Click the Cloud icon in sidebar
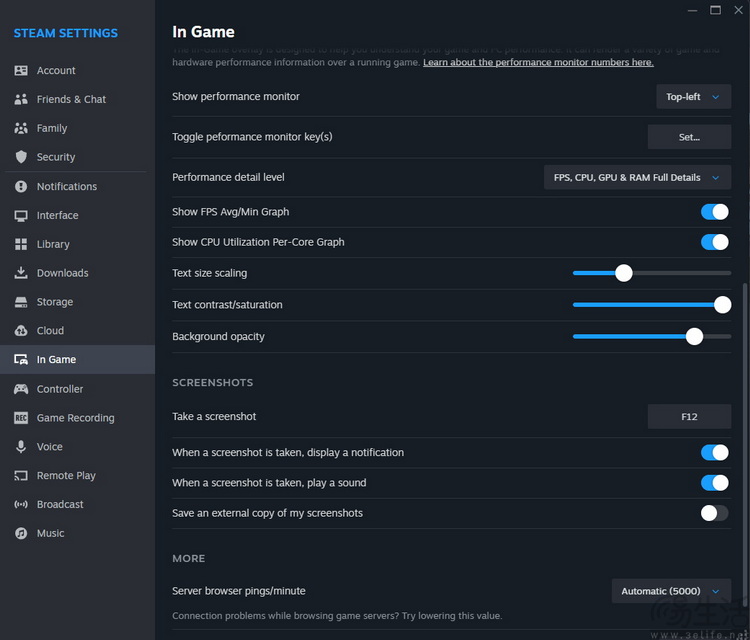This screenshot has height=640, width=750. (x=21, y=331)
